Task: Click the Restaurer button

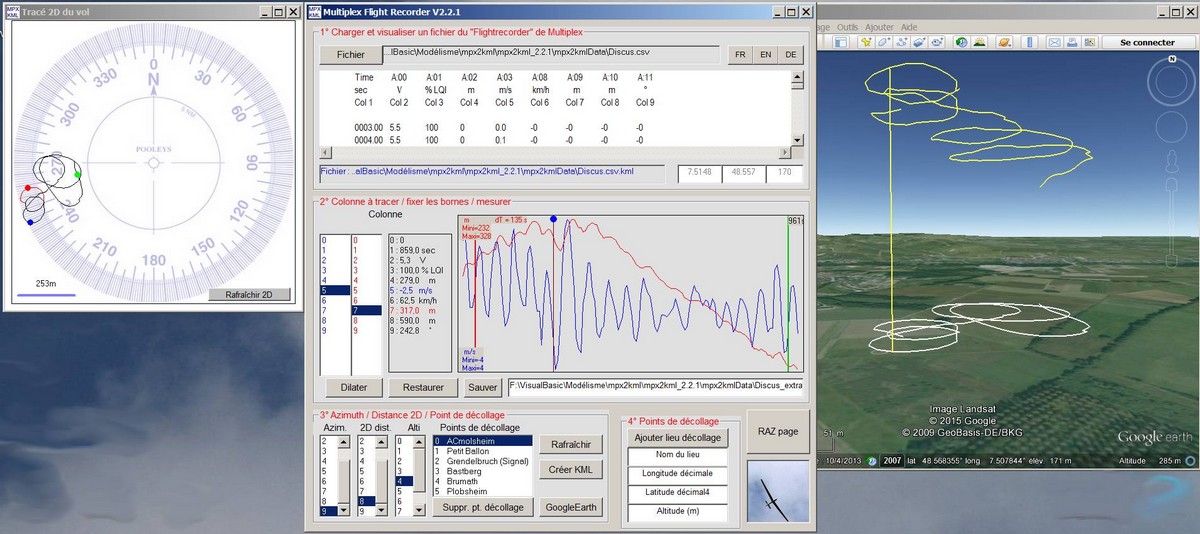Action: [x=424, y=387]
